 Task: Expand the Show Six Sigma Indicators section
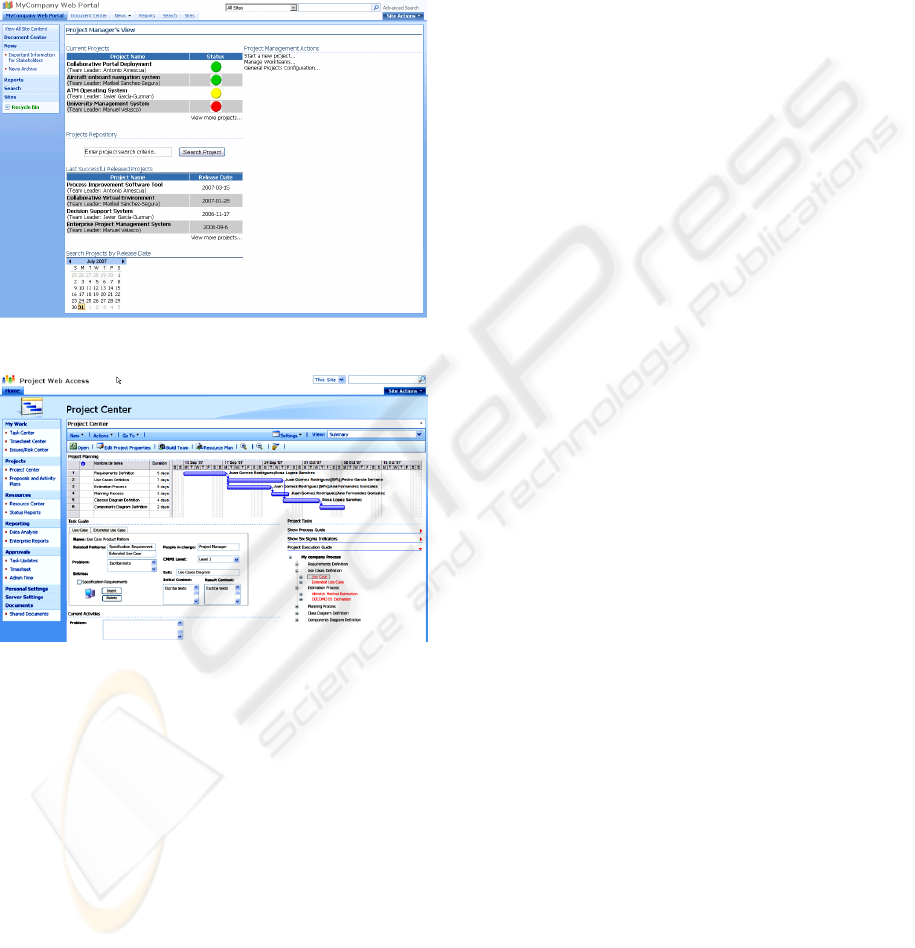pyautogui.click(x=421, y=540)
